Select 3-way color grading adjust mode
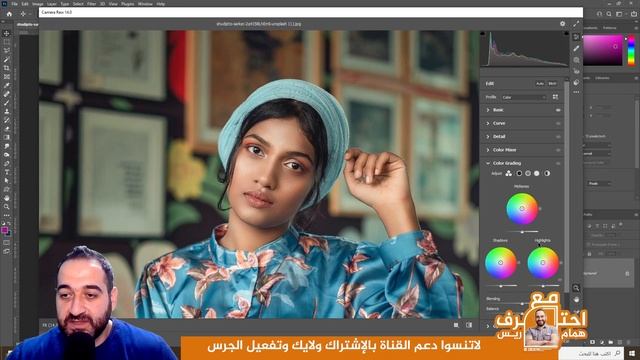 click(509, 173)
